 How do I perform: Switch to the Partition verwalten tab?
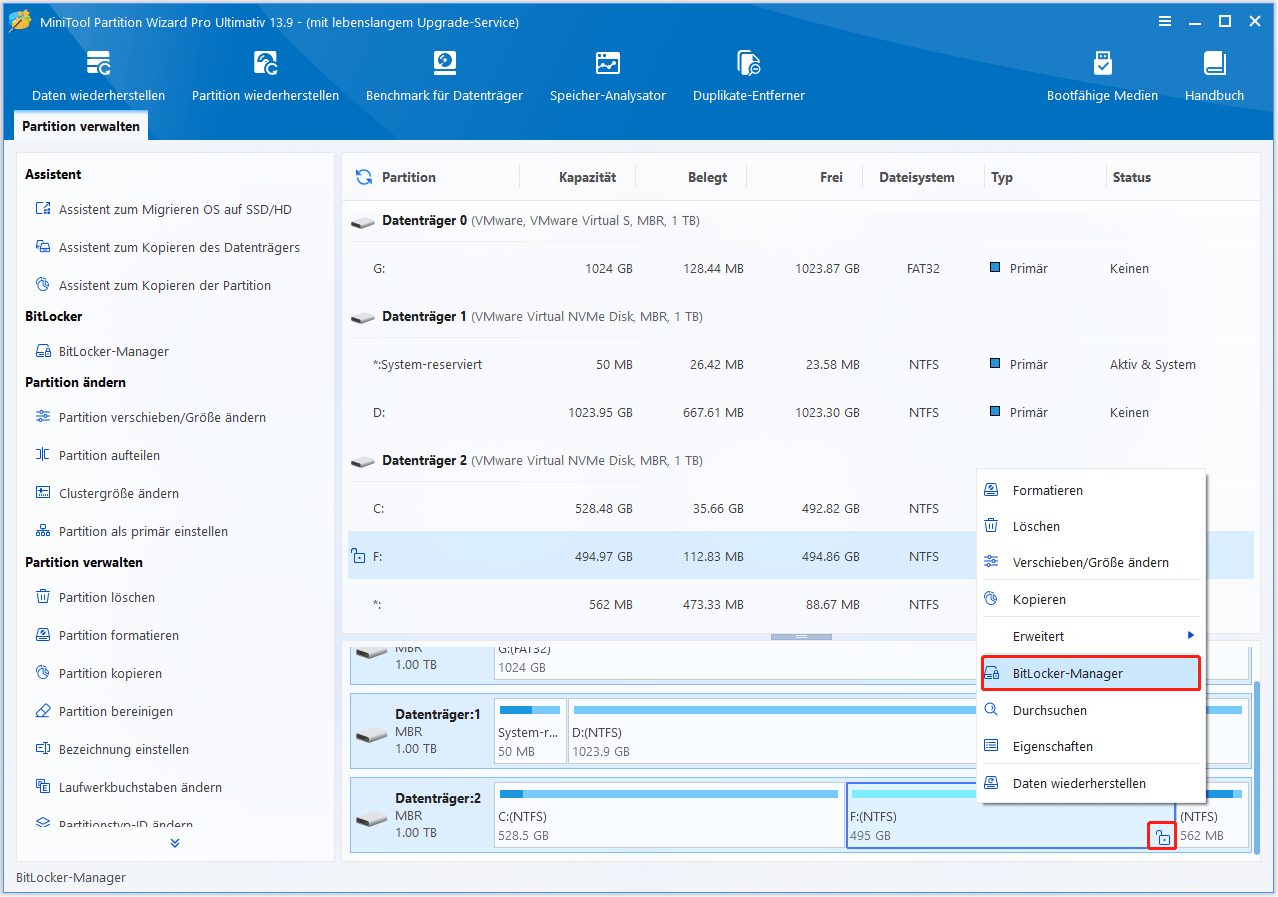click(82, 127)
